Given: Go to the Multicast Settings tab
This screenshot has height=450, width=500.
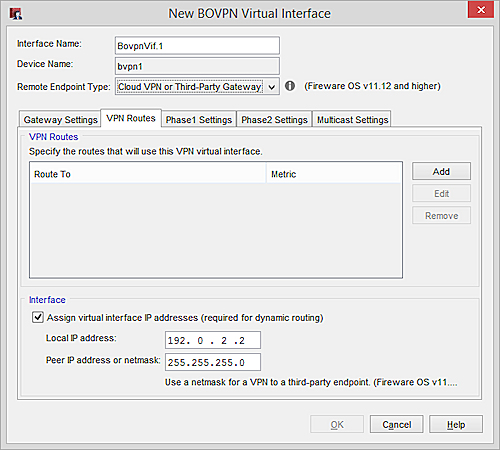Looking at the screenshot, I should [352, 119].
